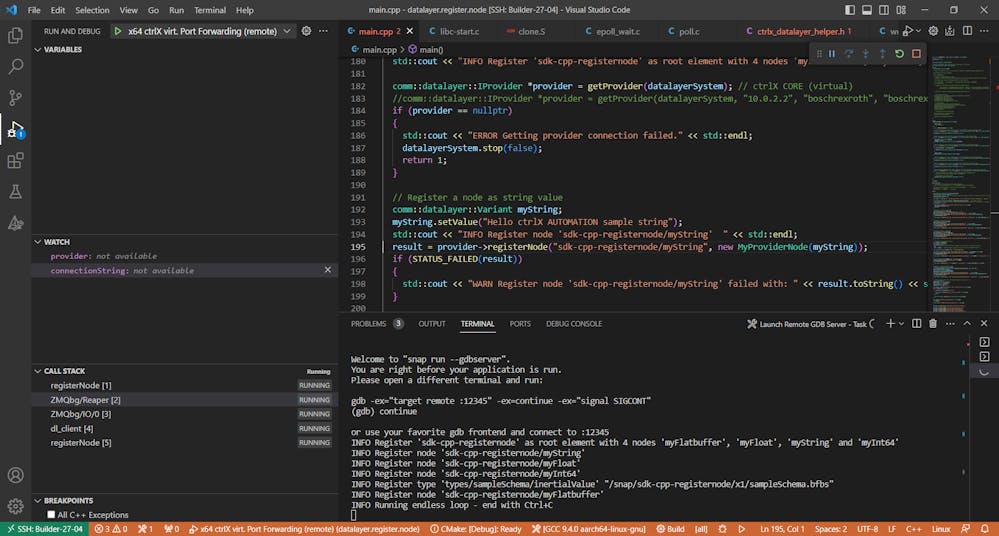Image resolution: width=999 pixels, height=536 pixels.
Task: Switch to the Debug Console tab
Action: click(574, 324)
